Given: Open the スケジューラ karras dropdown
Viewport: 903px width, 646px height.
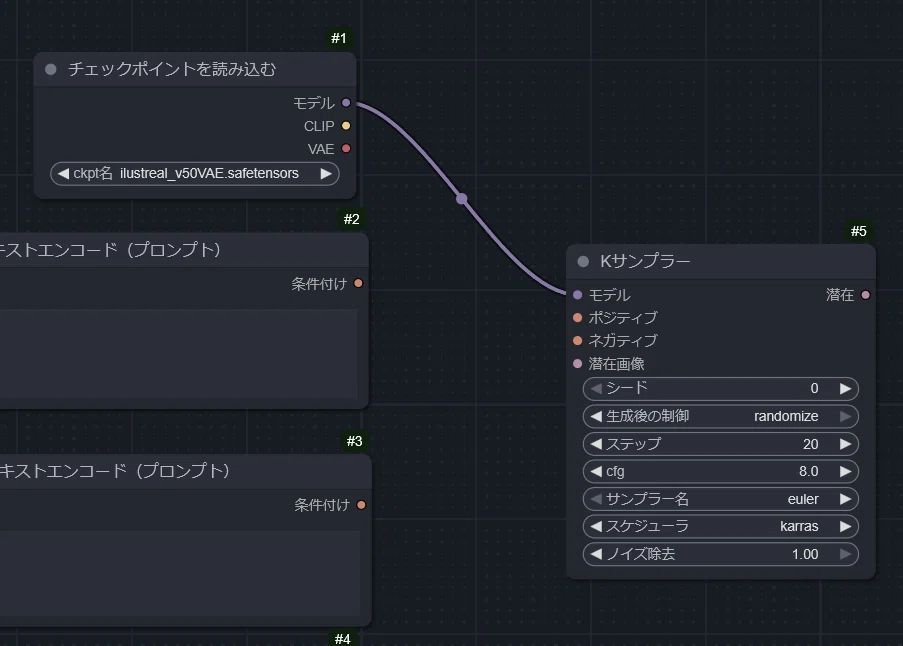Looking at the screenshot, I should coord(720,526).
